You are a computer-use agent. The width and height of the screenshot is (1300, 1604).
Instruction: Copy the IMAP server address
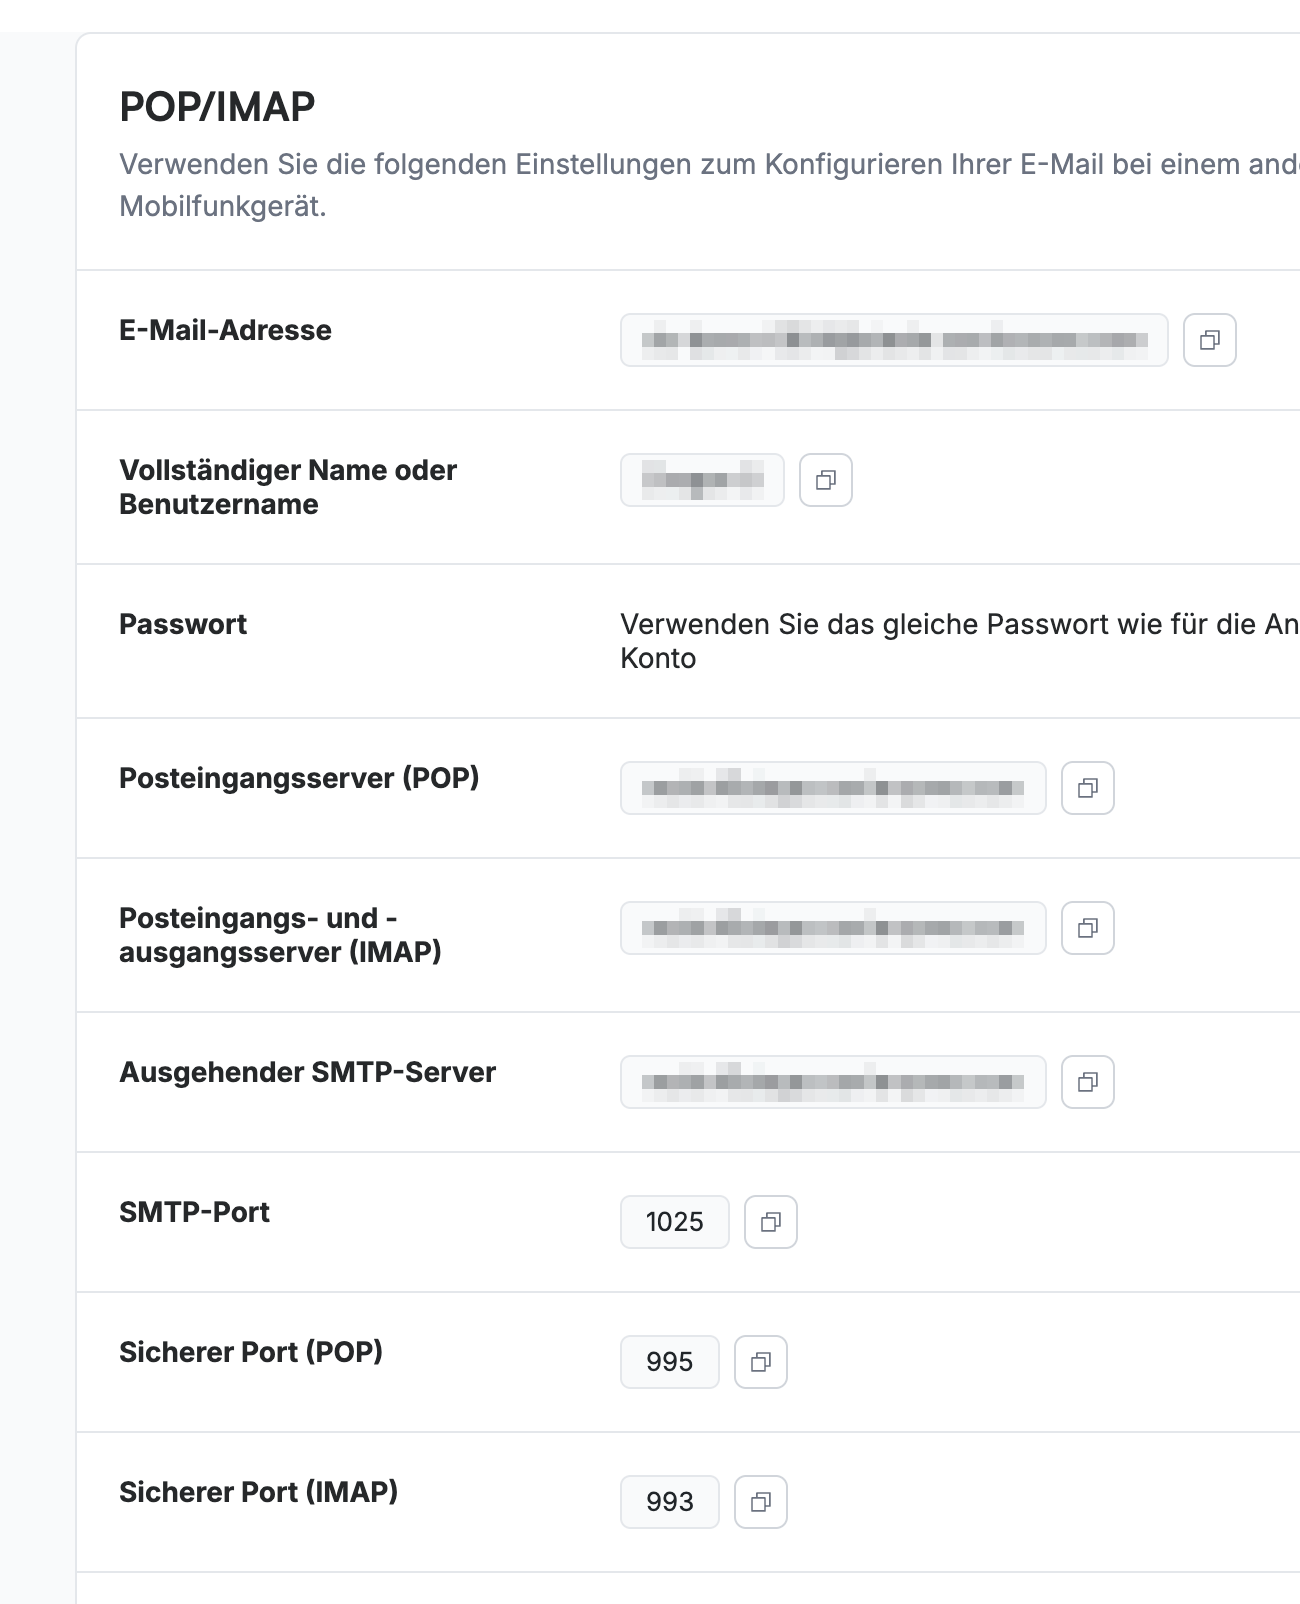click(x=1088, y=928)
